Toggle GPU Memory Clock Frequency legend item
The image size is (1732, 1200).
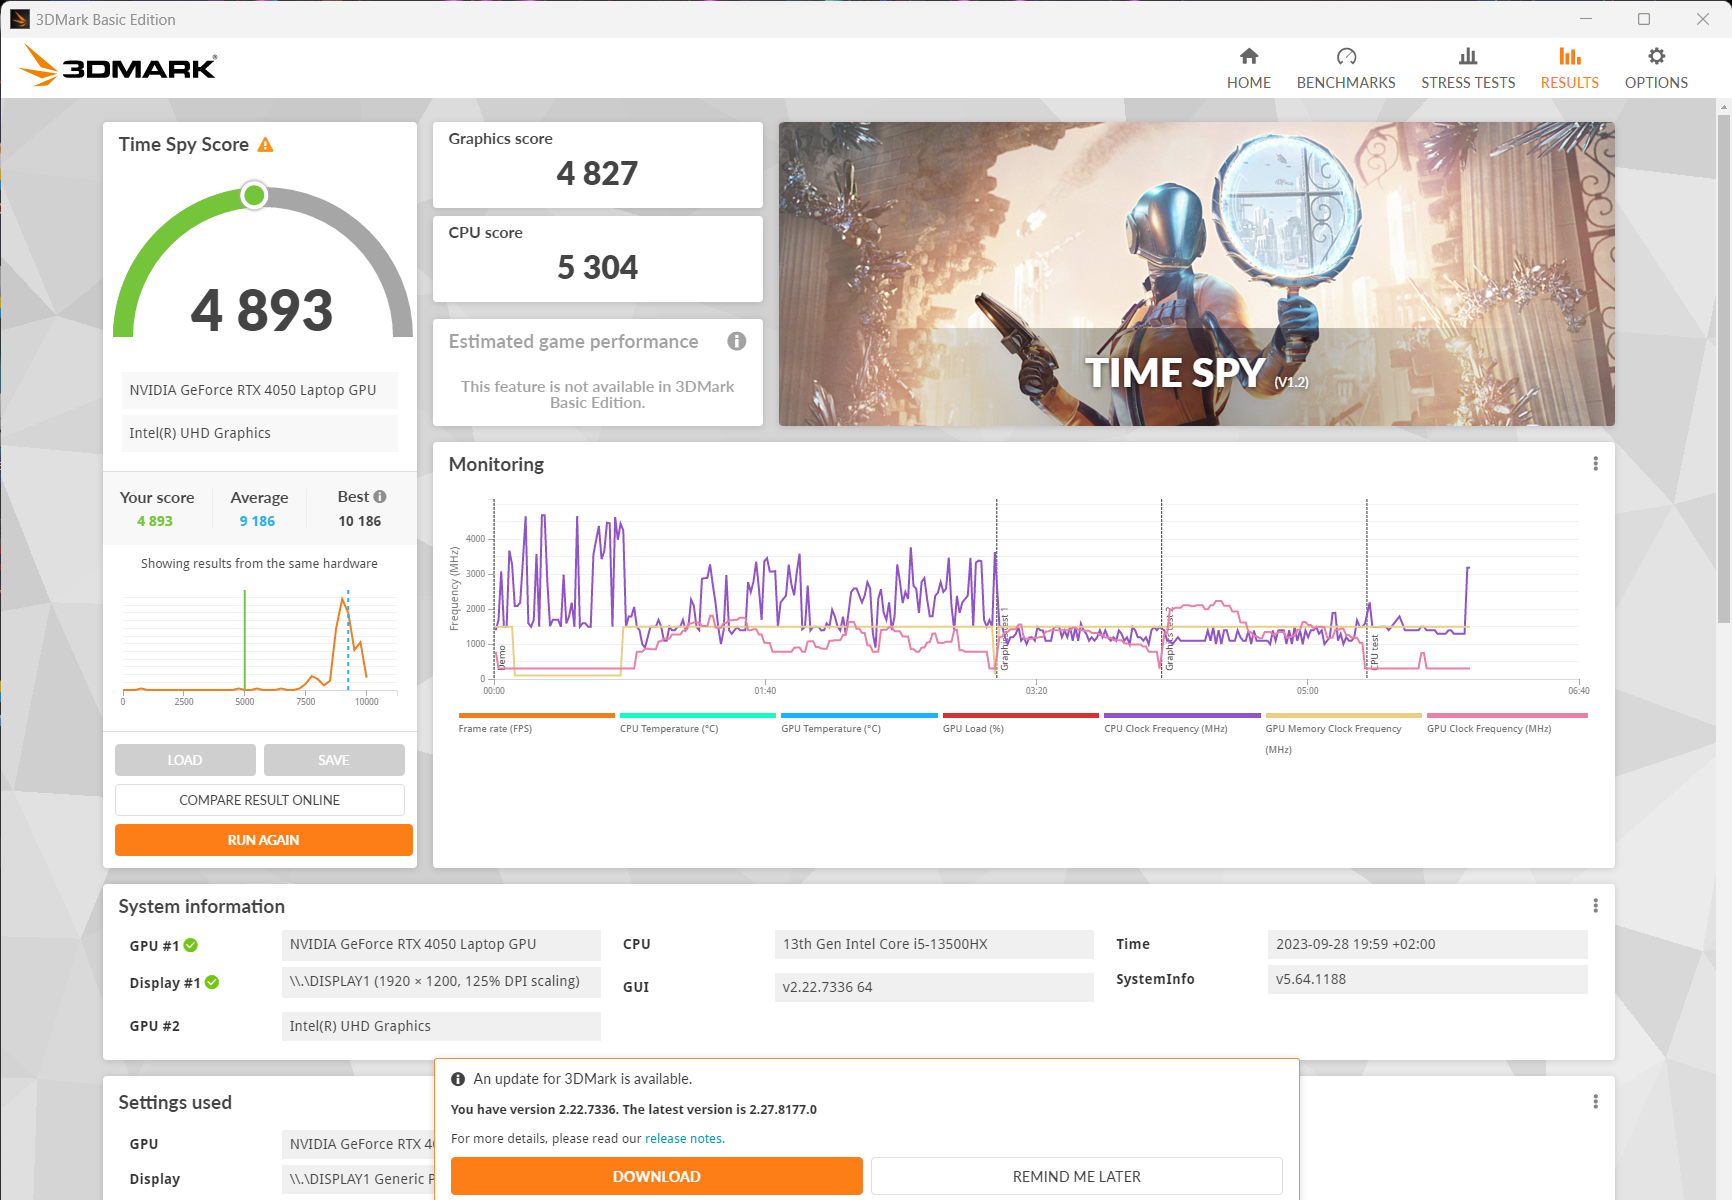(1343, 733)
